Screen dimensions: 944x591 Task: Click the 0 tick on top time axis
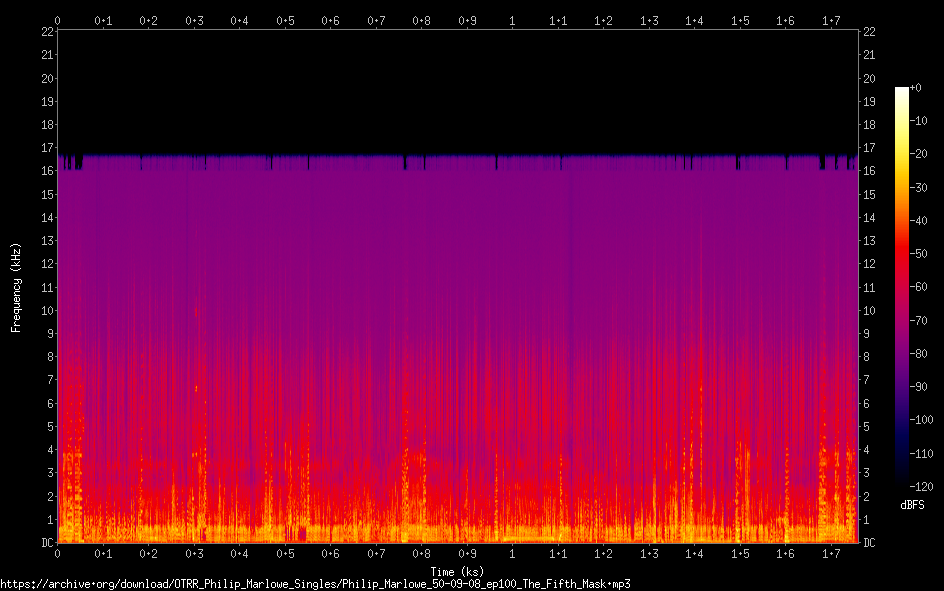[x=57, y=20]
